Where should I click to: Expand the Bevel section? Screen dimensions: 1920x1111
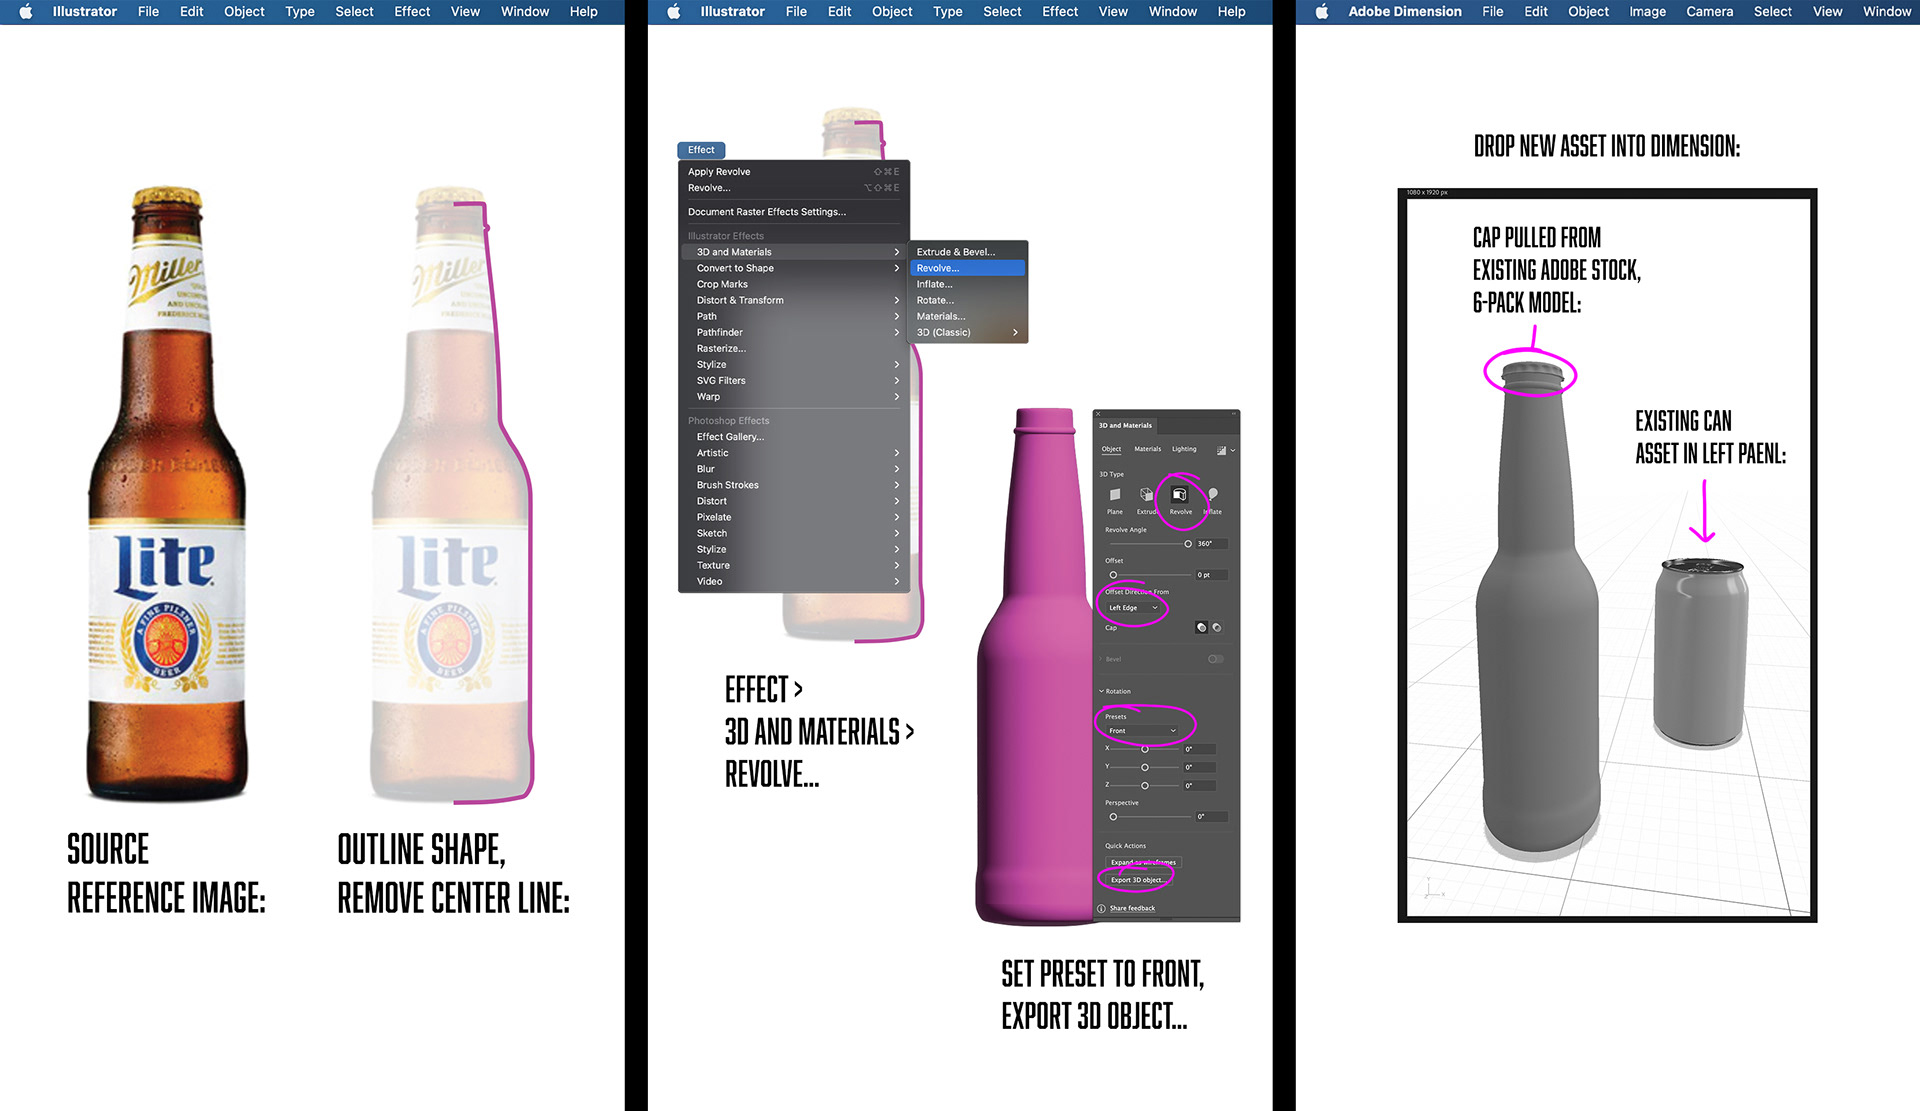[x=1101, y=659]
